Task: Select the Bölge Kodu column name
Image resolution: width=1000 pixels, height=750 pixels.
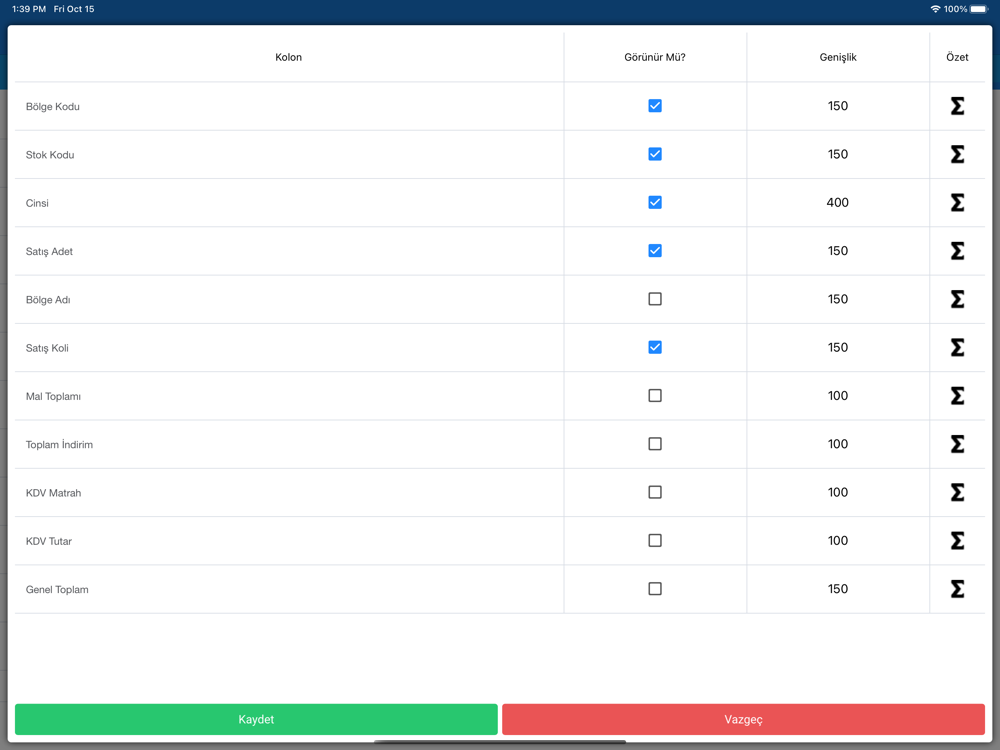Action: coord(52,107)
